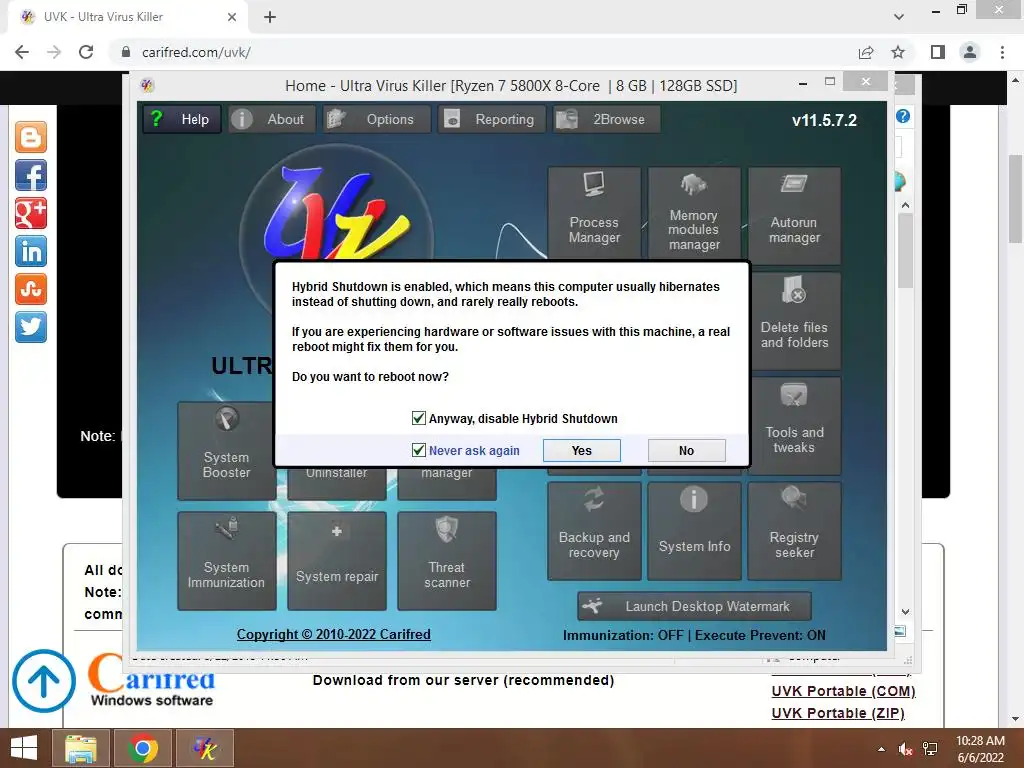Screen dimensions: 1024x768
Task: Uncheck Anyway, disable Hybrid Shutdown
Action: point(419,418)
